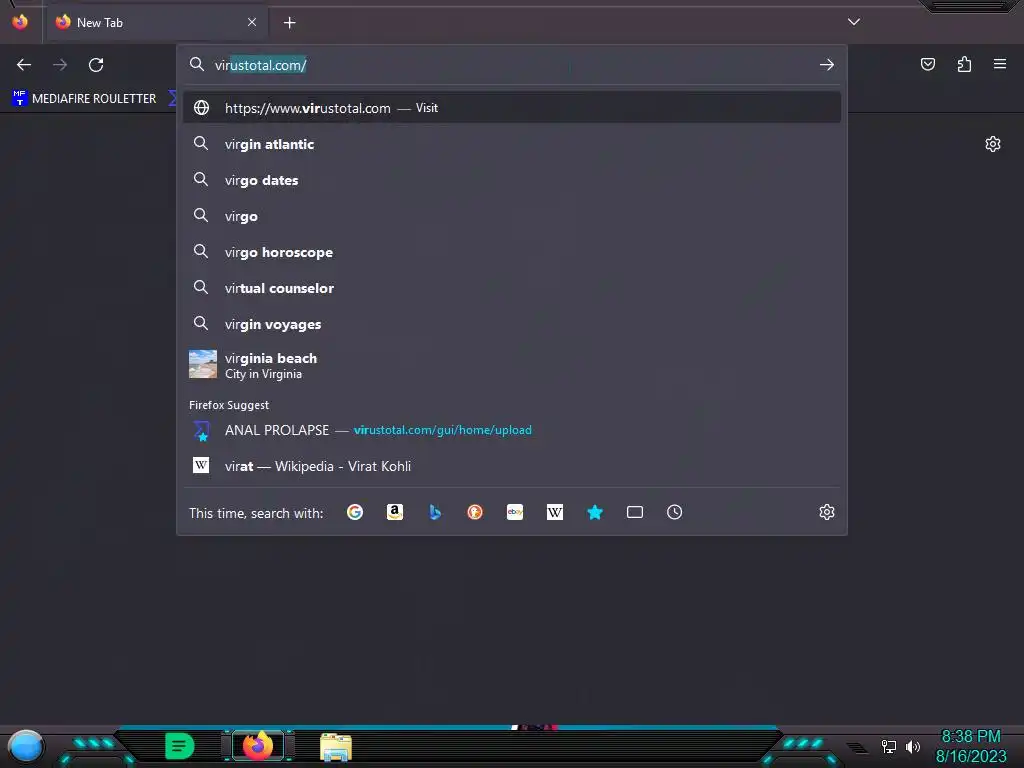Open search settings gear in dropdown
Image resolution: width=1024 pixels, height=768 pixels.
827,513
